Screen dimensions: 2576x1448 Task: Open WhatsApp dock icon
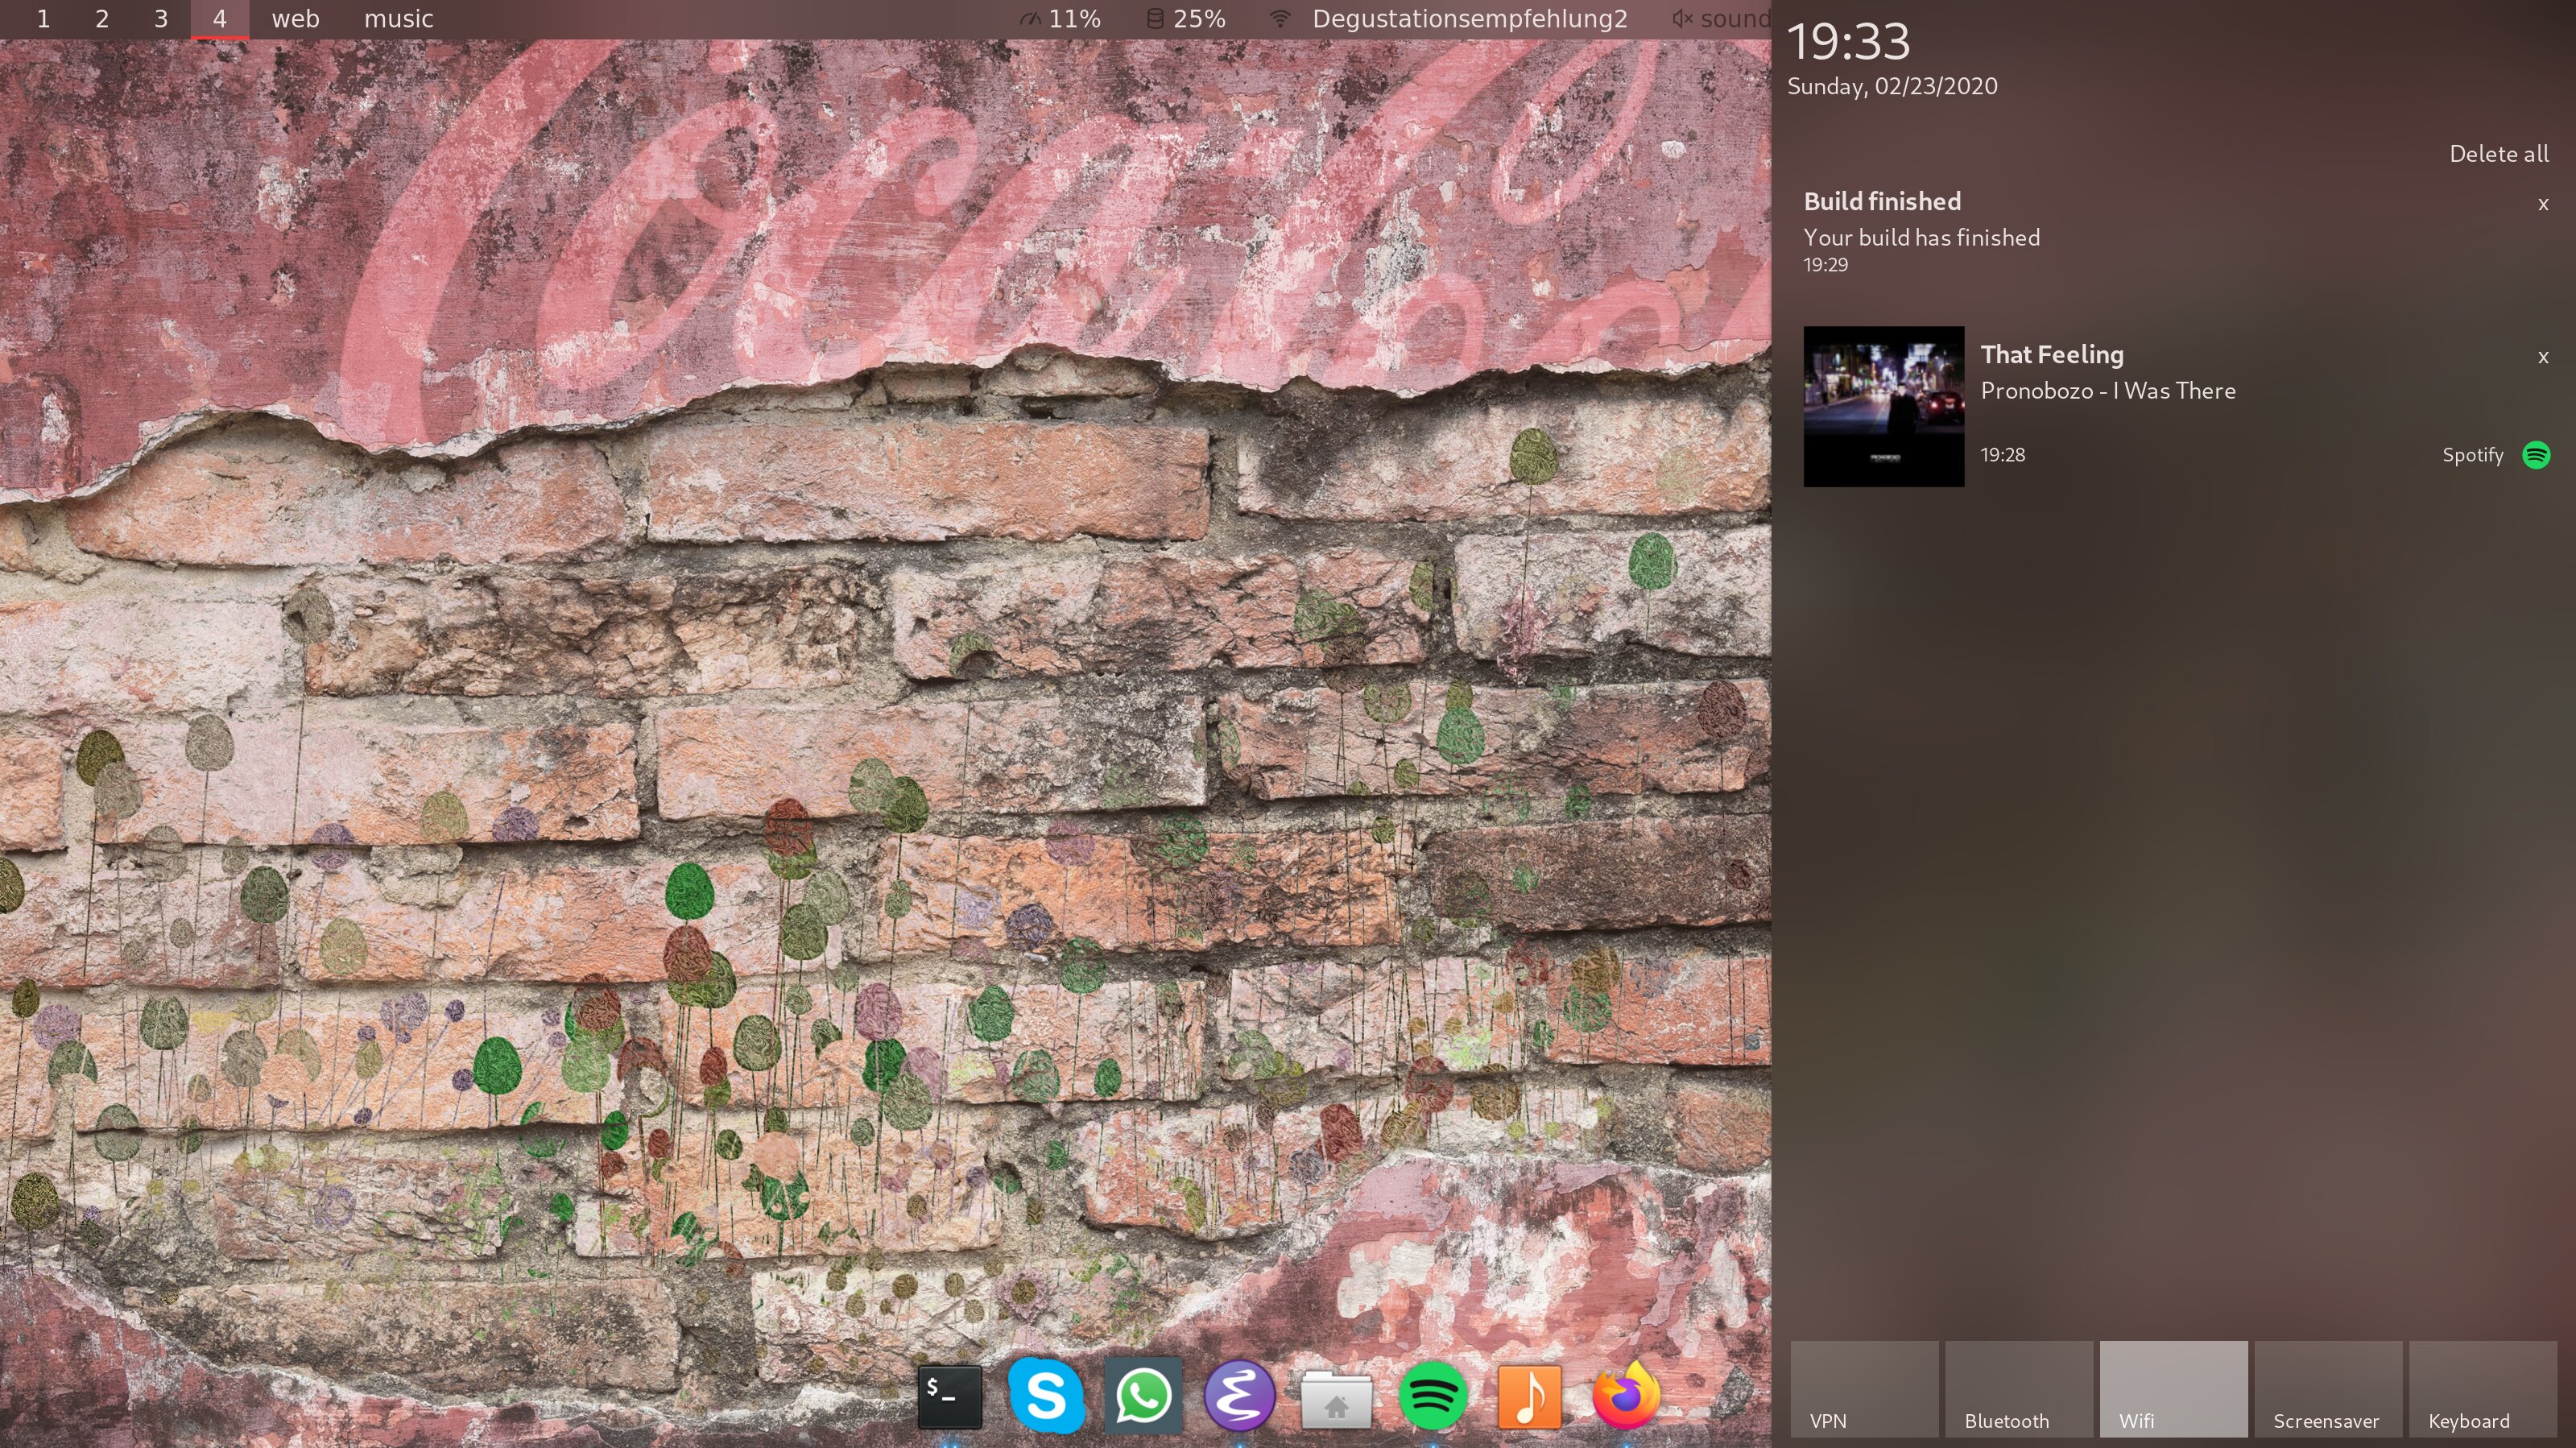[1143, 1396]
